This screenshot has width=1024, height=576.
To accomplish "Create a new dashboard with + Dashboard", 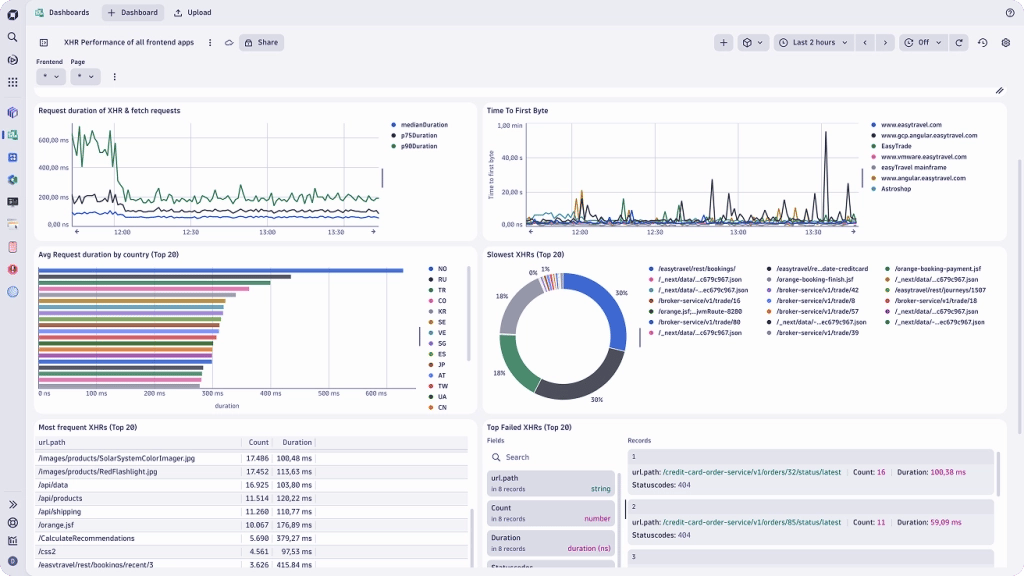I will [x=132, y=12].
